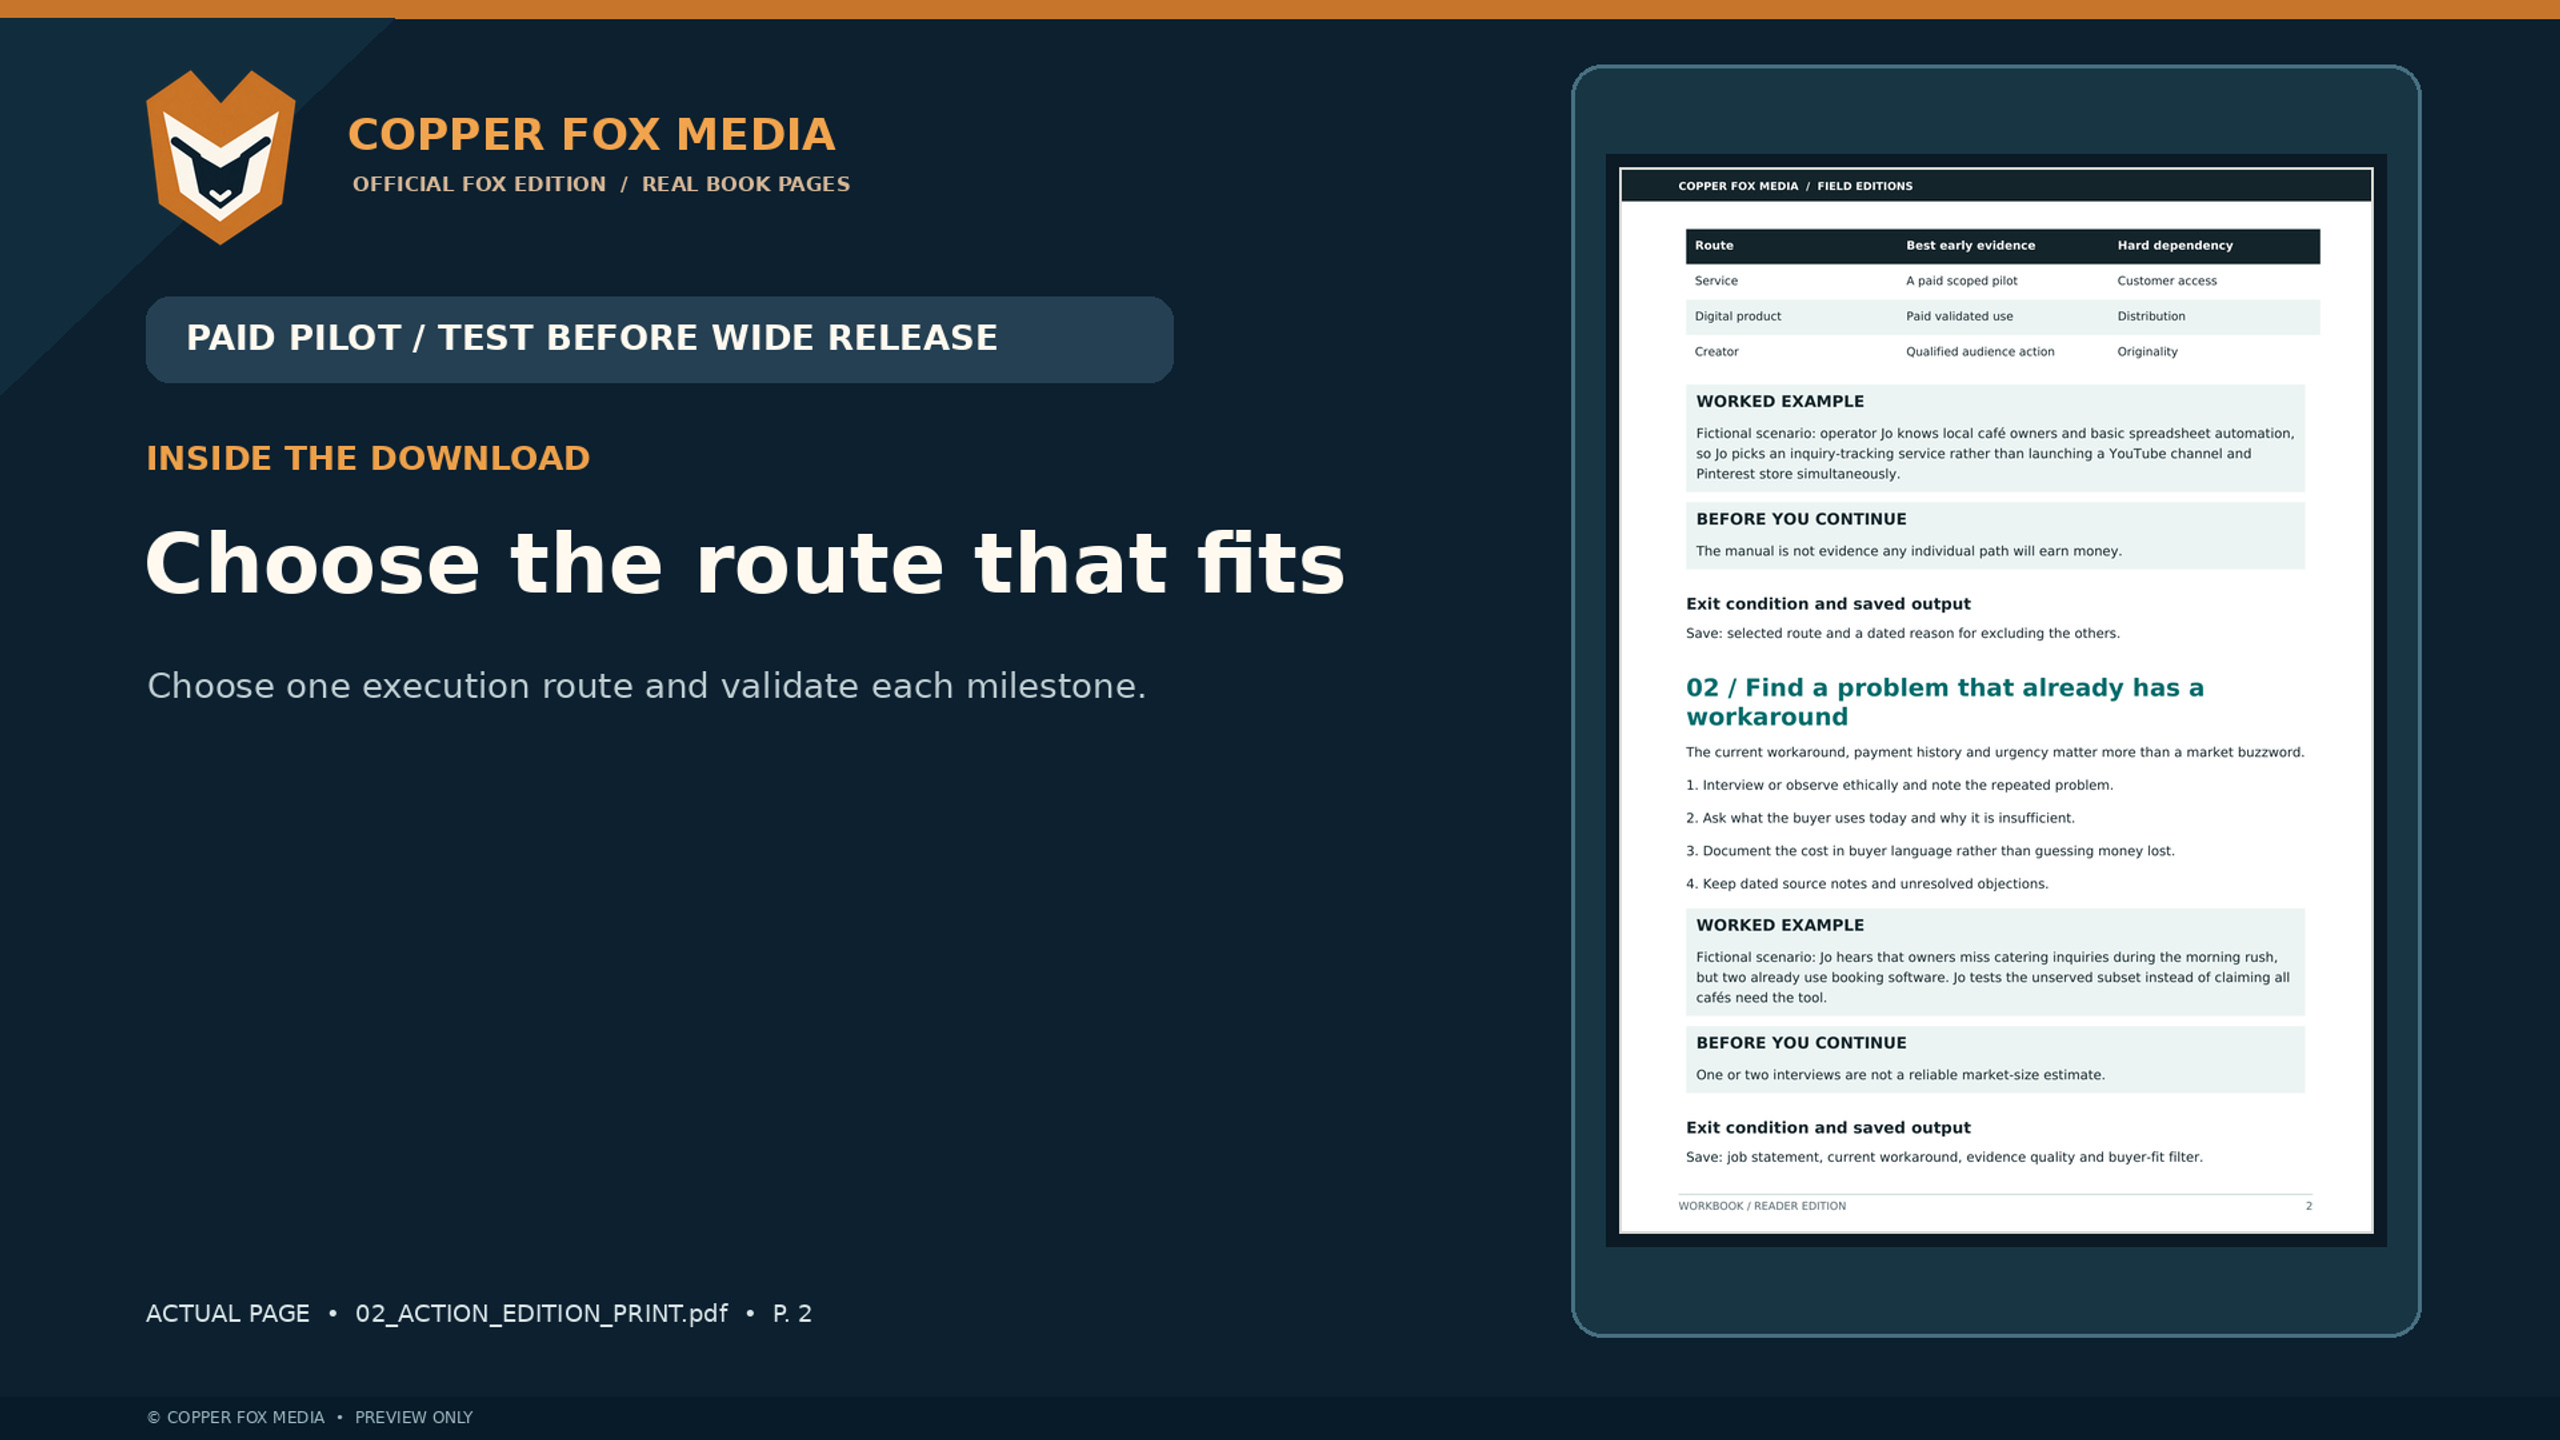Click the 02_ACTION_EDITION_PRINT.pdf filename
2560x1440 pixels.
[541, 1313]
